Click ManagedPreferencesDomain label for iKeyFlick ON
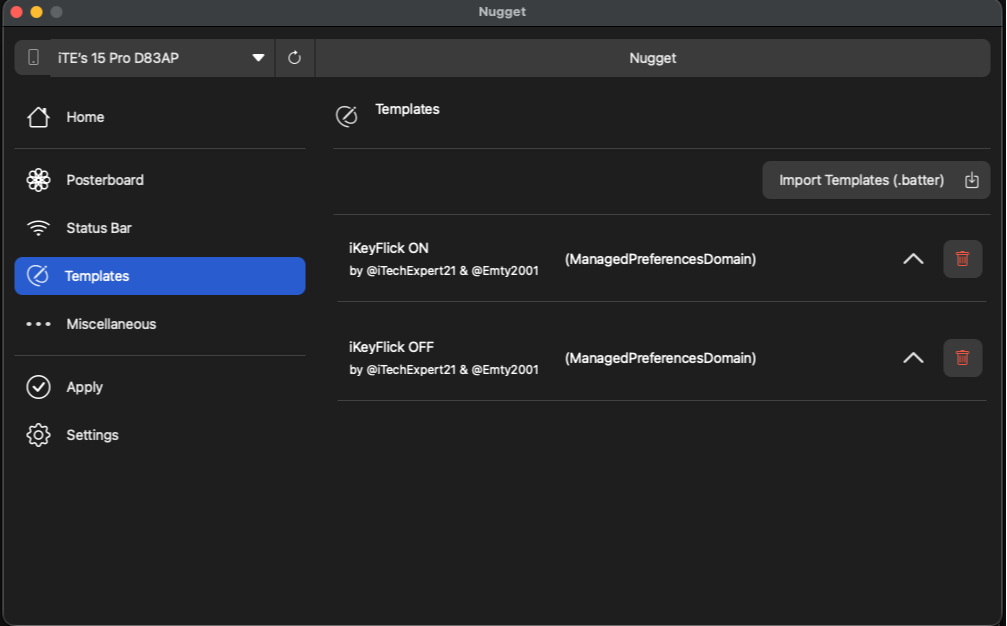1007x626 pixels. pos(660,259)
